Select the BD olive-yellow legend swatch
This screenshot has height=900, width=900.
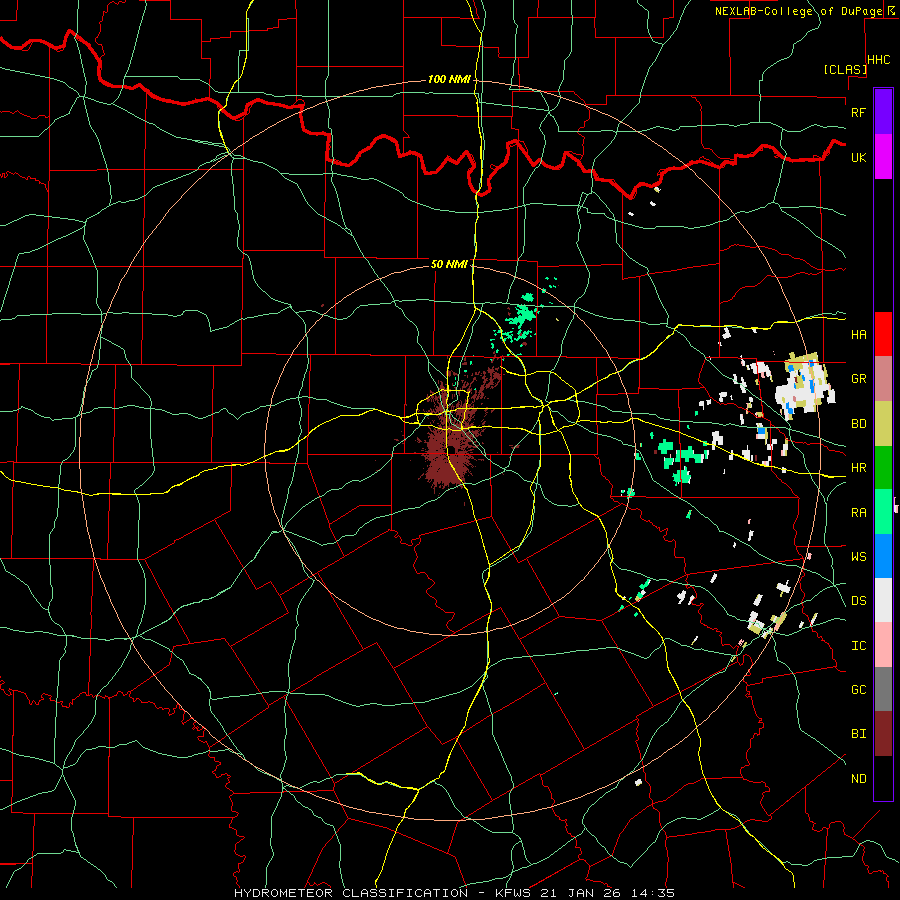pyautogui.click(x=883, y=424)
